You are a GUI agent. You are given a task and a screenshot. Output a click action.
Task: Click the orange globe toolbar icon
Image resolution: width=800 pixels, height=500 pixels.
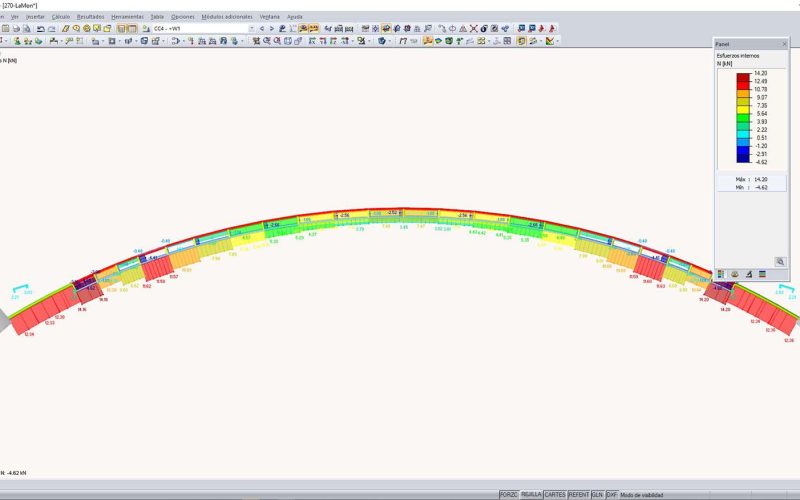(x=87, y=29)
